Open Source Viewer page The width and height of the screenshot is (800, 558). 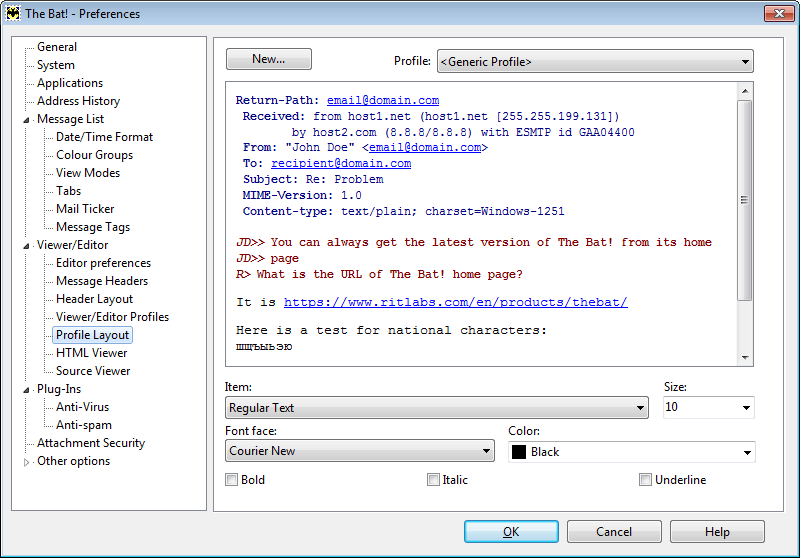point(93,371)
